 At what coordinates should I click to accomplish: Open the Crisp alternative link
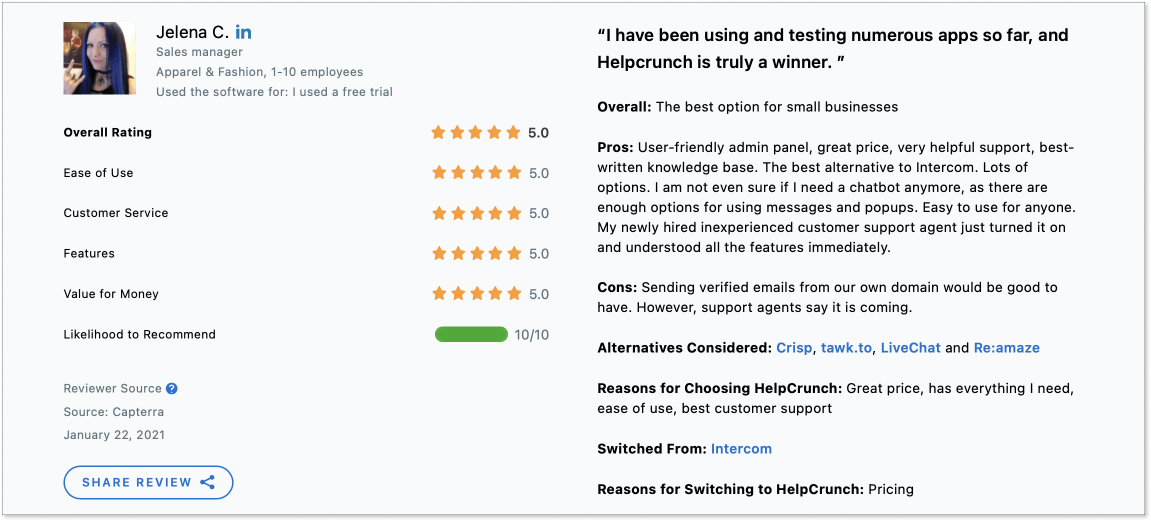pos(794,348)
